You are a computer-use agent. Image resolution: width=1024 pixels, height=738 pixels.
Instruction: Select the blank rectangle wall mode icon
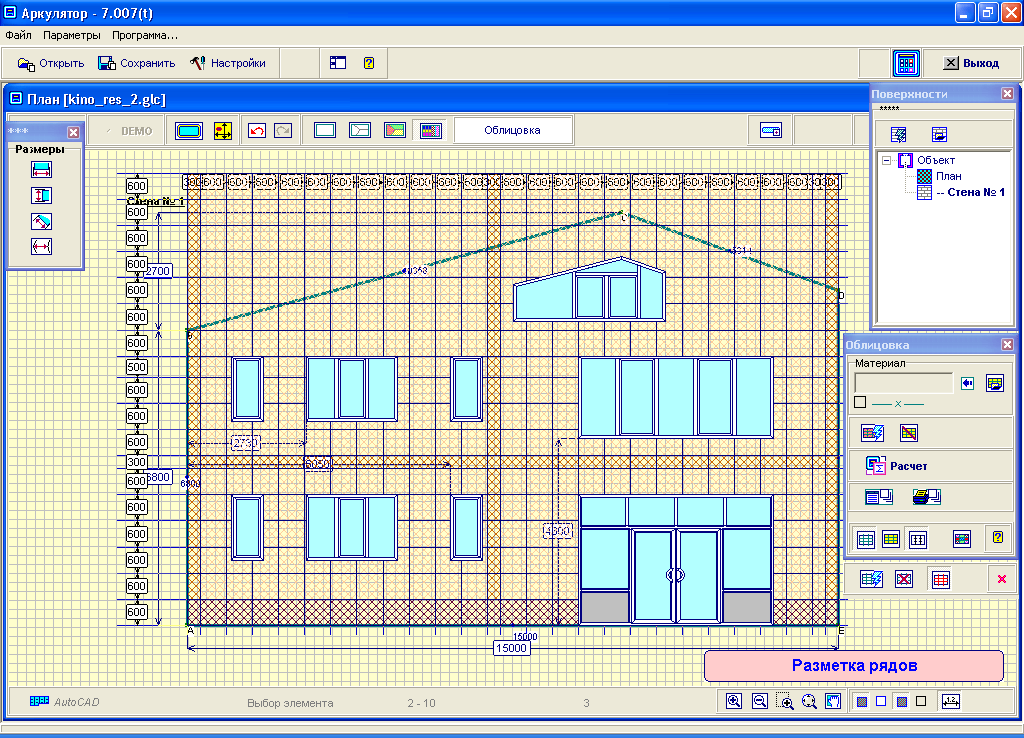tap(325, 130)
